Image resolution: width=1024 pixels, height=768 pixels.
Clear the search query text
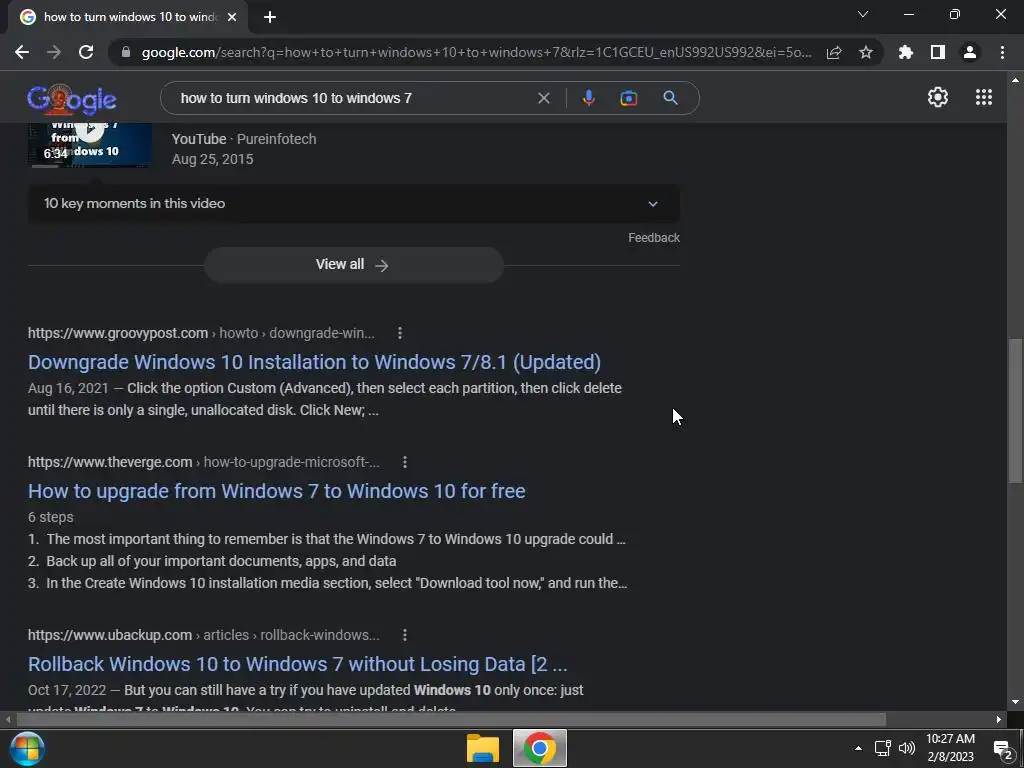(x=543, y=98)
